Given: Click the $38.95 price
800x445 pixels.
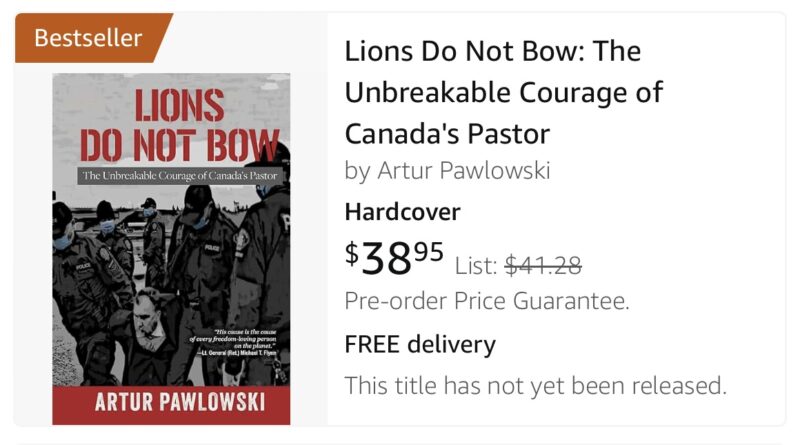Looking at the screenshot, I should (394, 258).
